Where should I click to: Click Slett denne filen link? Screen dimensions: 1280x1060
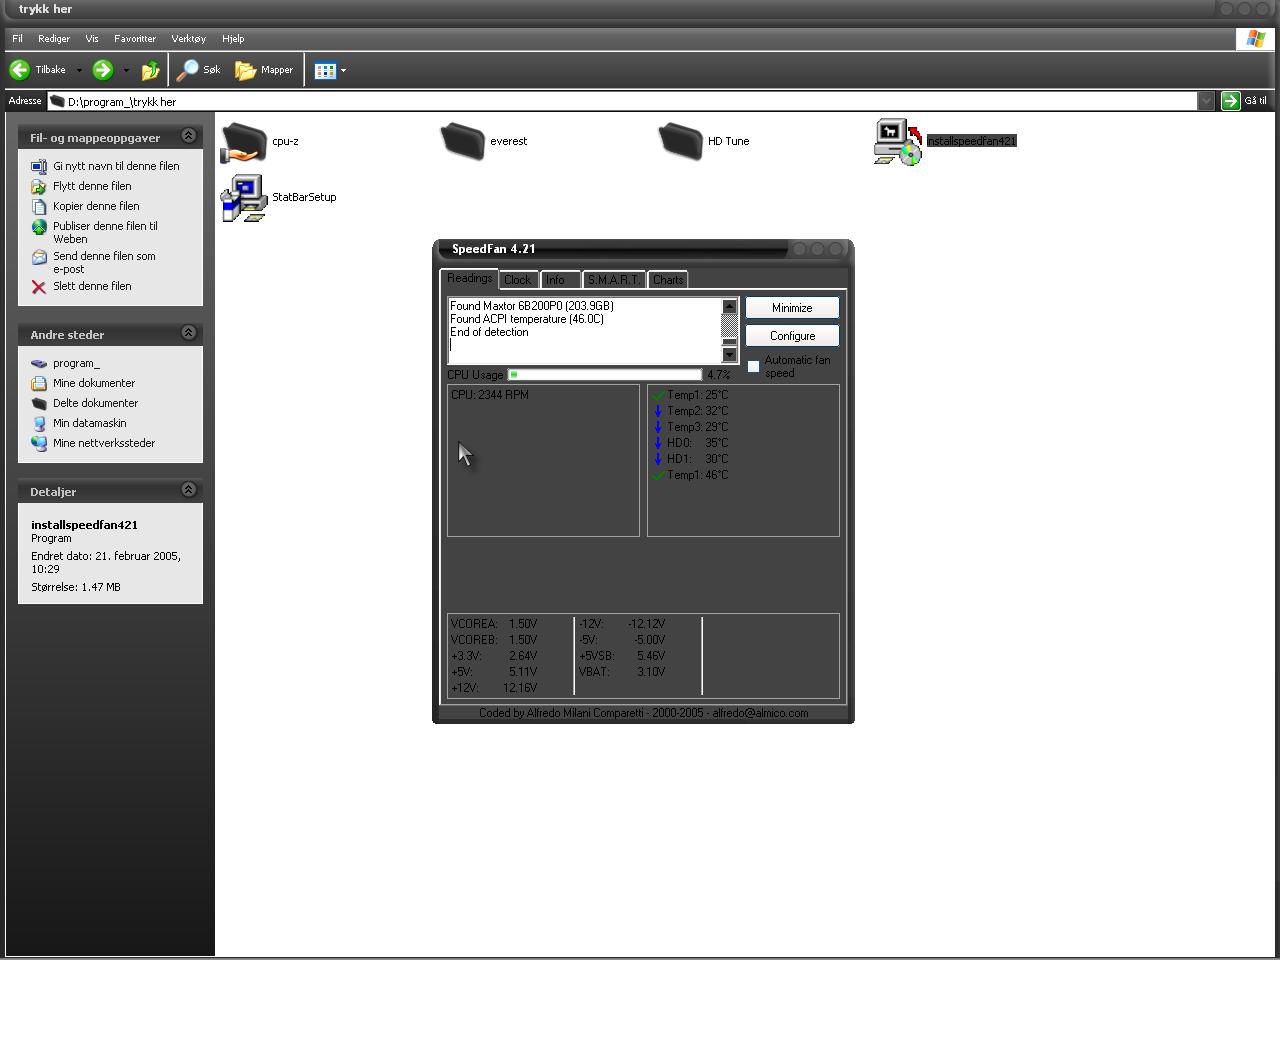pyautogui.click(x=92, y=286)
